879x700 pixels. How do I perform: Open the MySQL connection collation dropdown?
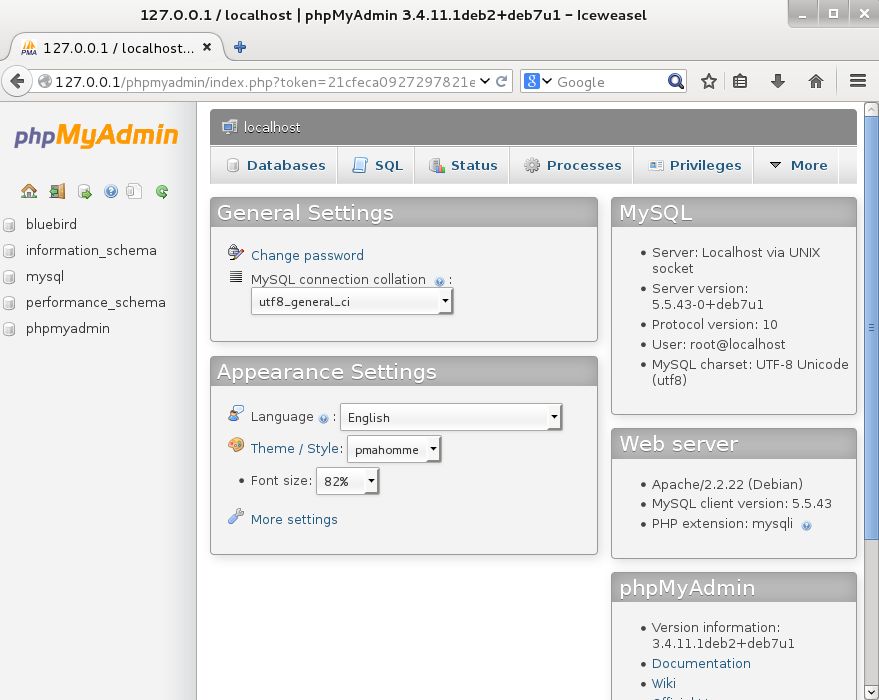pyautogui.click(x=351, y=301)
